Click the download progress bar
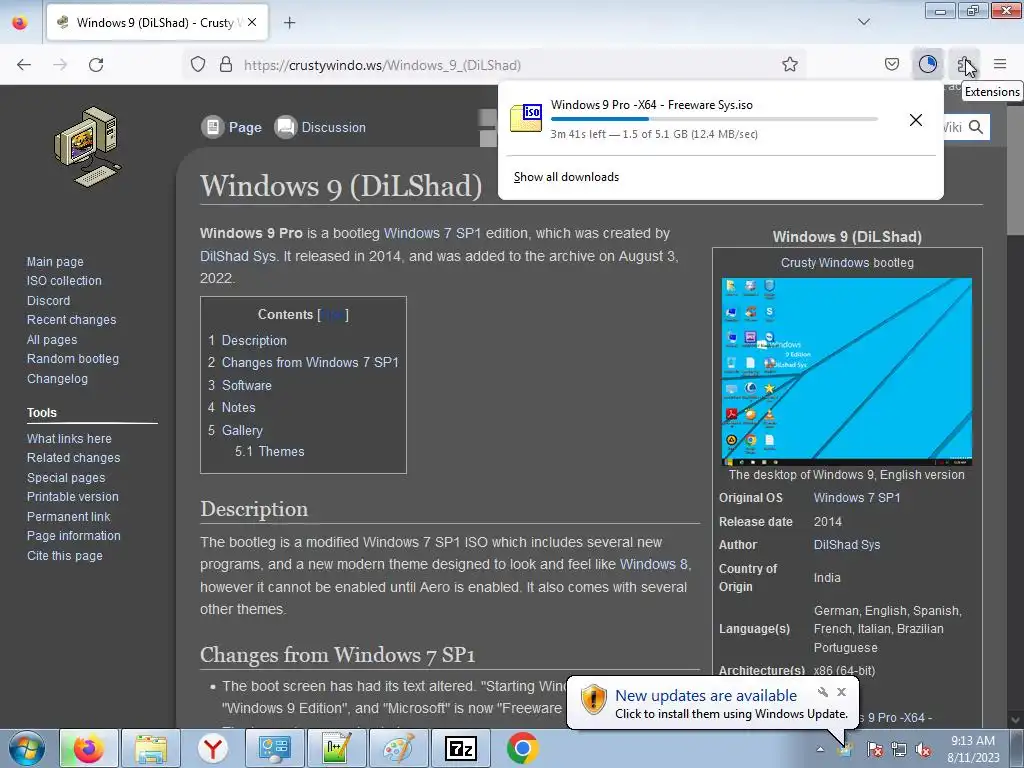This screenshot has height=768, width=1024. [x=714, y=119]
